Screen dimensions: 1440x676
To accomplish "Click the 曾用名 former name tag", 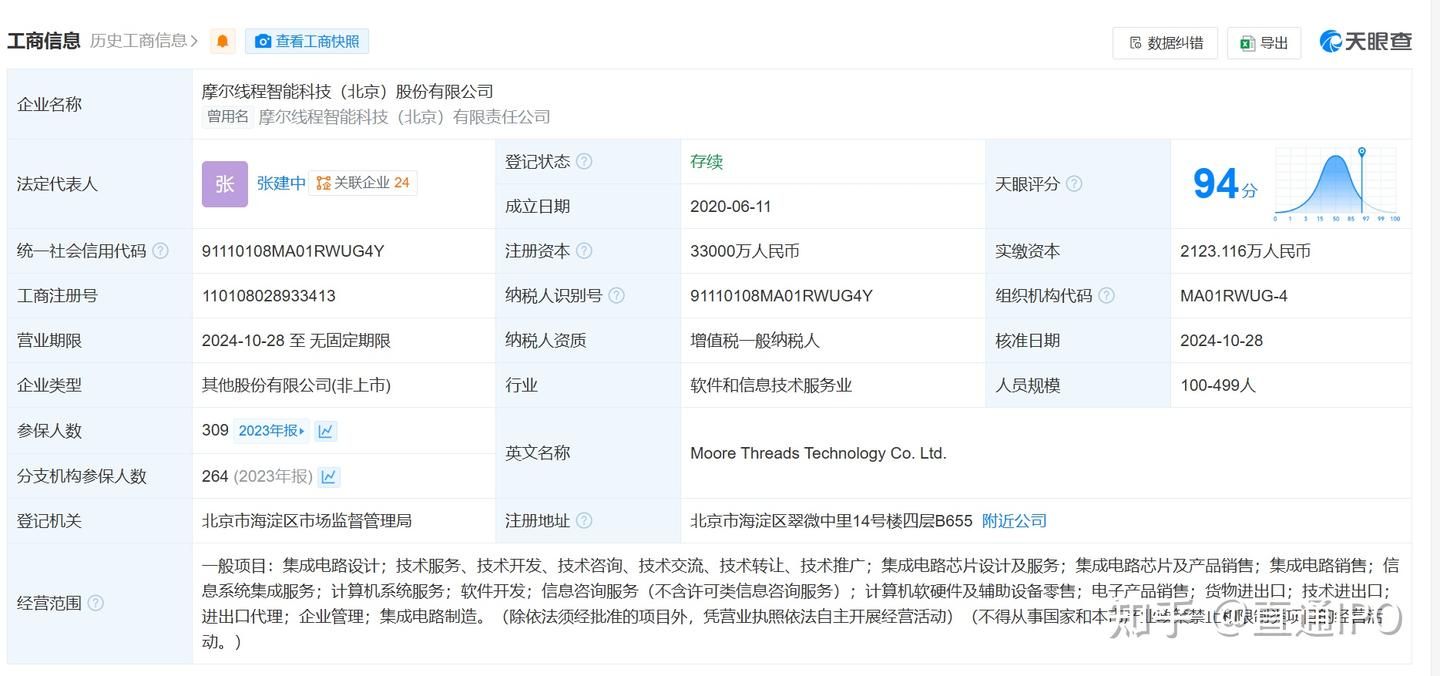I will click(227, 116).
